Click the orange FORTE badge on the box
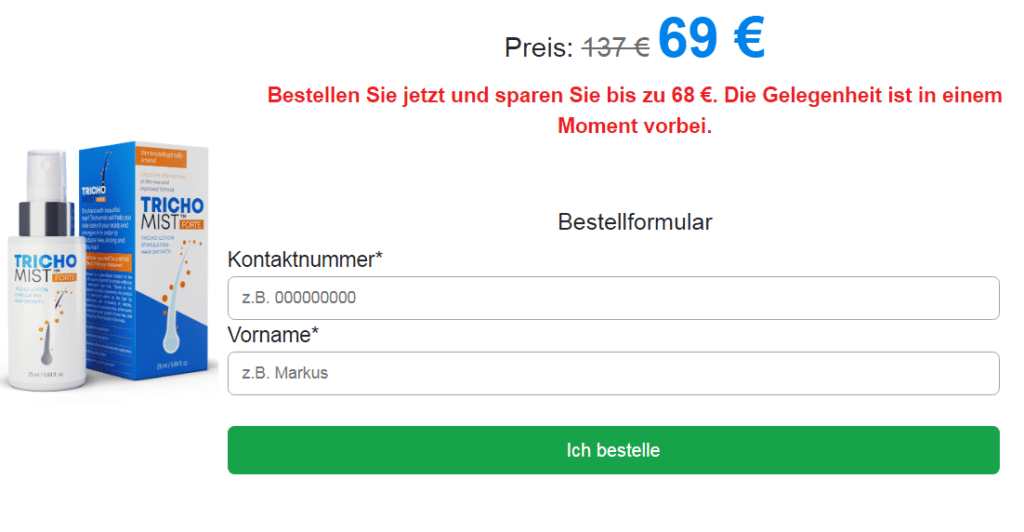Image resolution: width=1024 pixels, height=532 pixels. [x=190, y=224]
